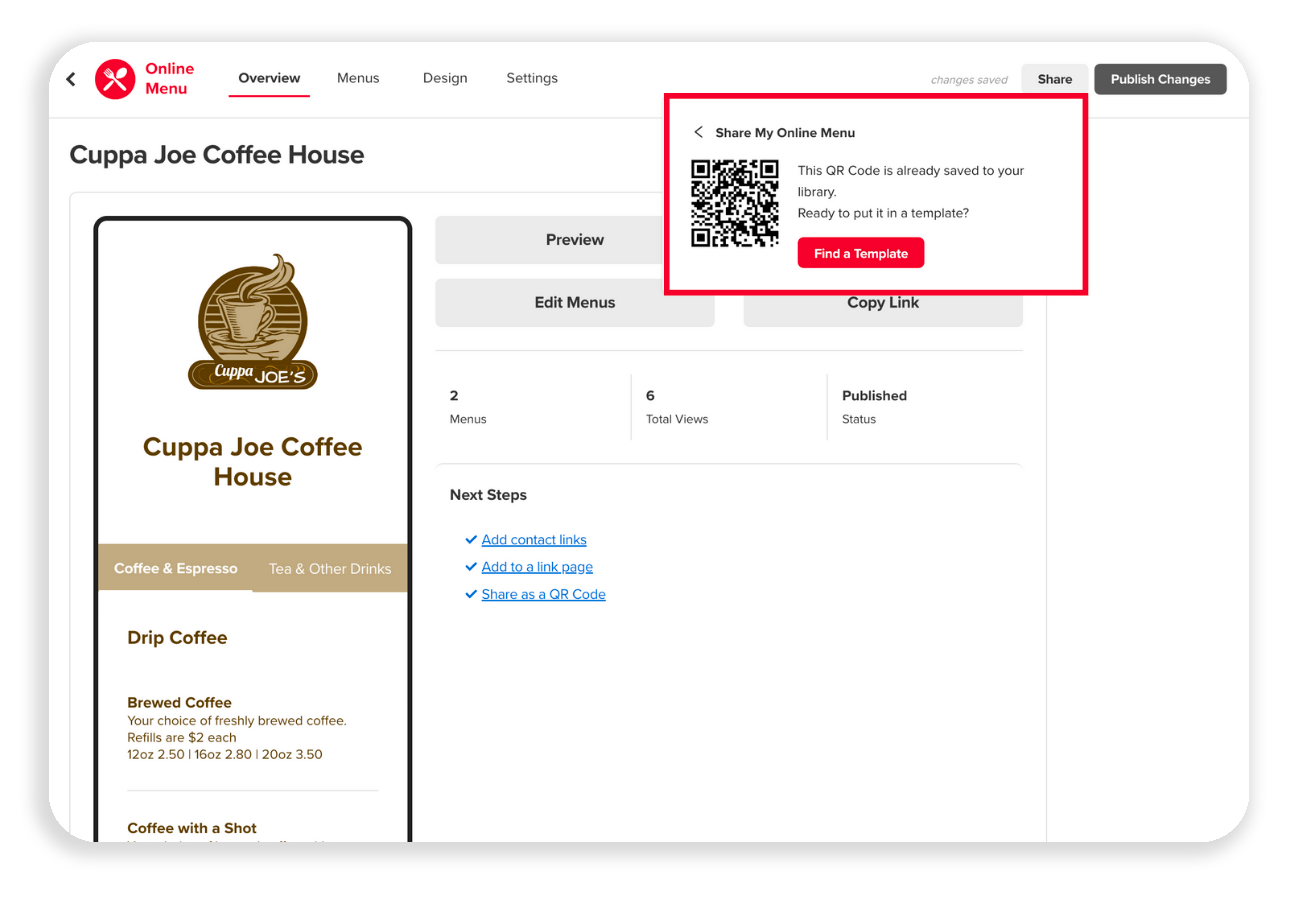Go to the Settings tab
This screenshot has width=1300, height=900.
pyautogui.click(x=532, y=78)
